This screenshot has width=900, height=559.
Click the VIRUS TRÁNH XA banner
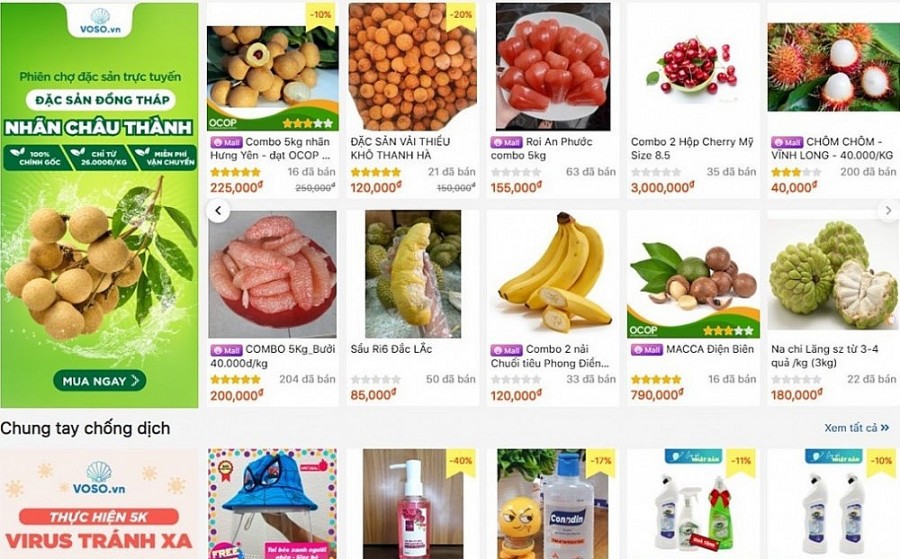(99, 504)
